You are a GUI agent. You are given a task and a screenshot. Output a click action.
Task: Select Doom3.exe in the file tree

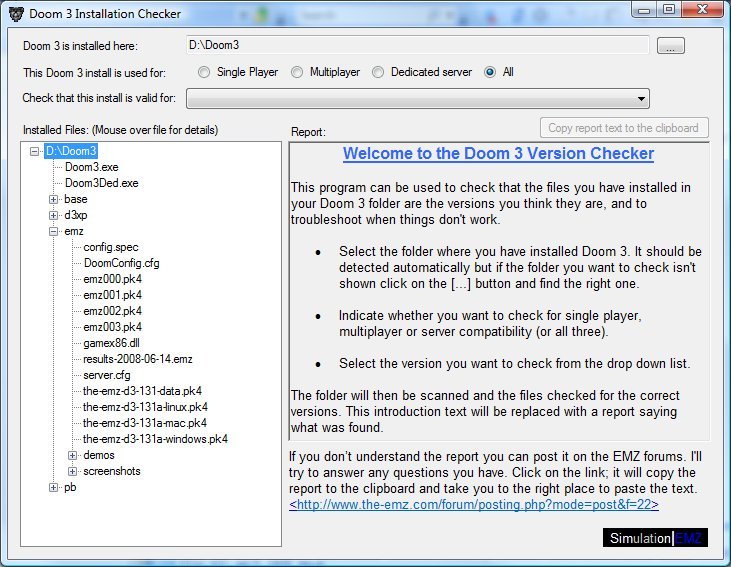pos(91,167)
